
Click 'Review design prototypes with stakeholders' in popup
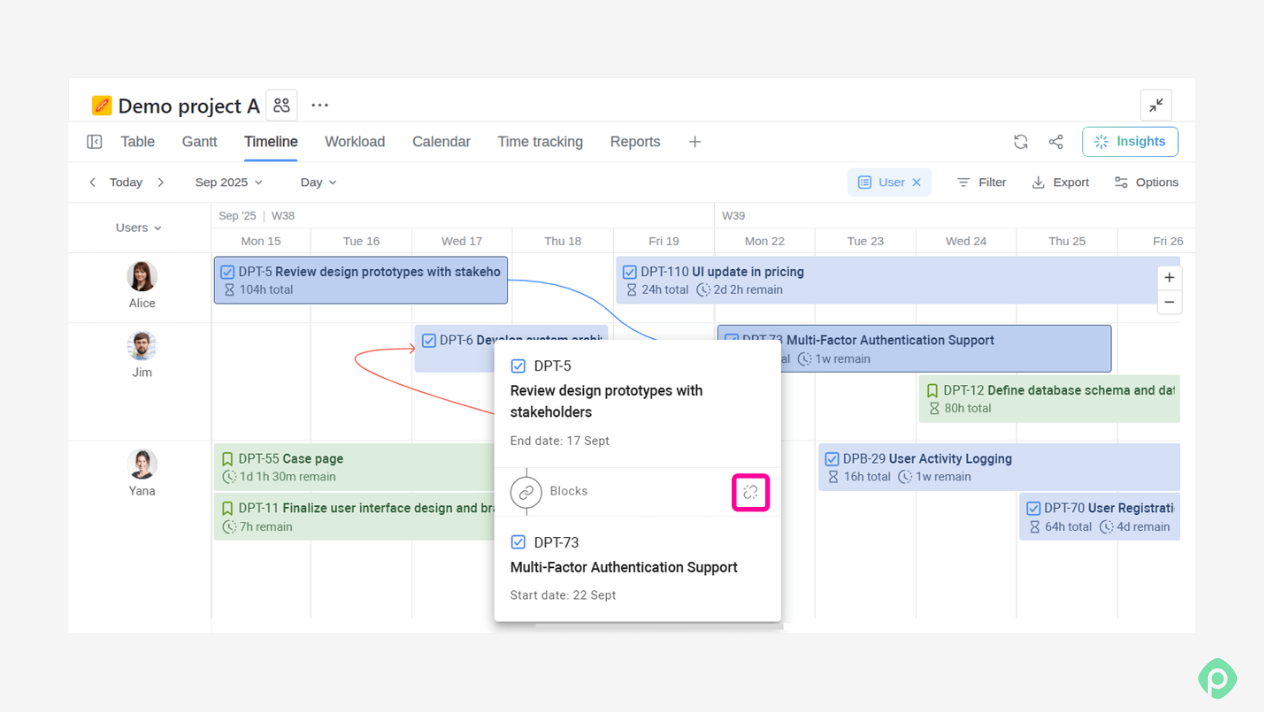point(606,401)
